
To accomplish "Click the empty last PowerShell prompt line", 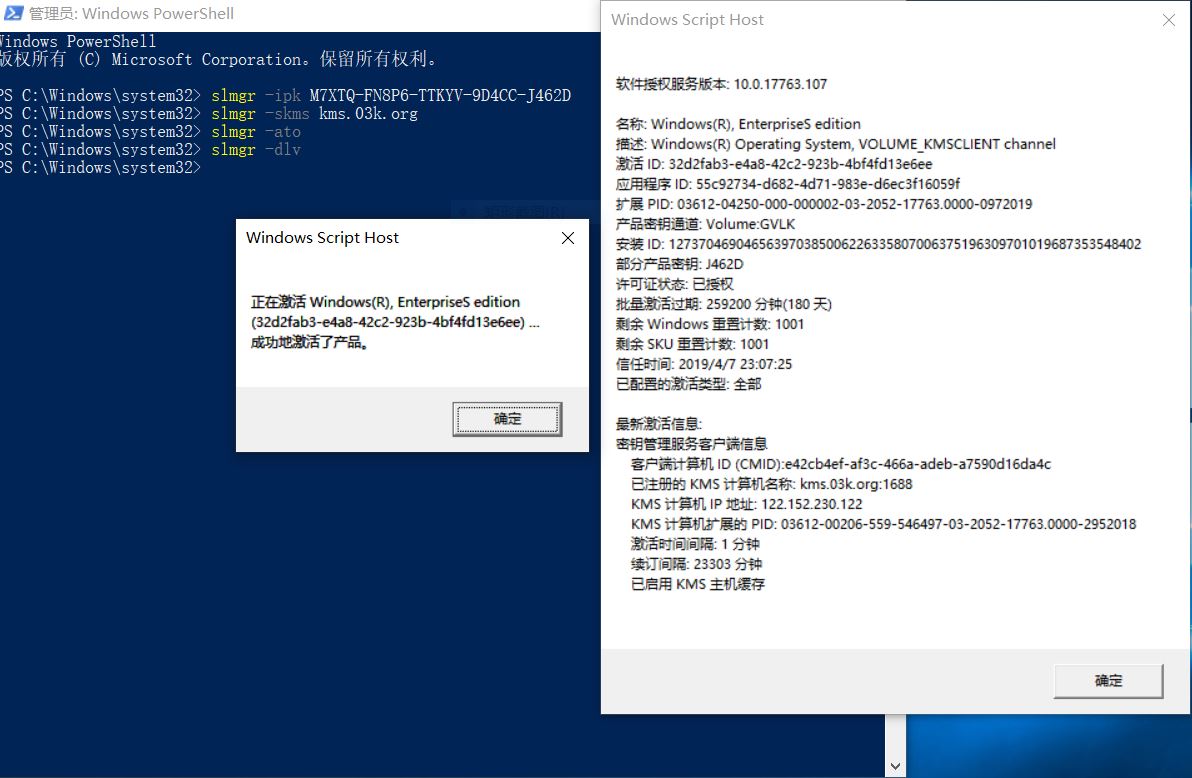I will coord(101,168).
